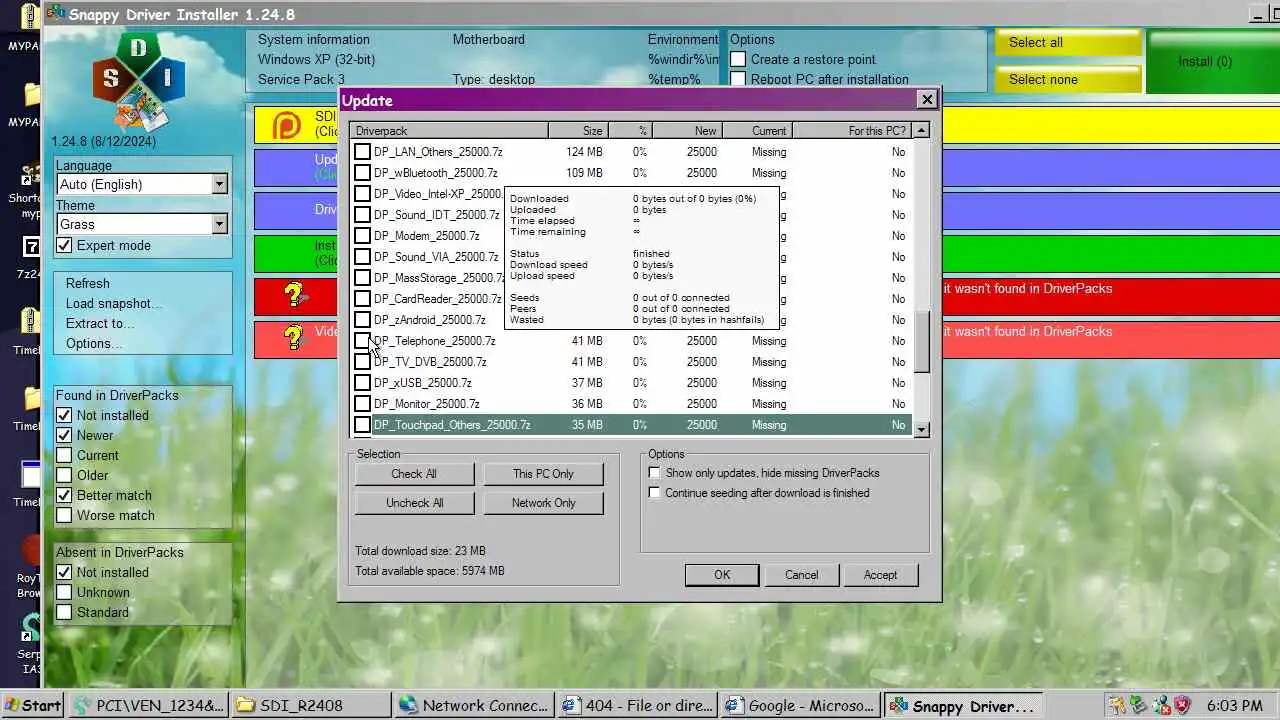Click the driverpack list scrollbar up arrow

(x=922, y=130)
